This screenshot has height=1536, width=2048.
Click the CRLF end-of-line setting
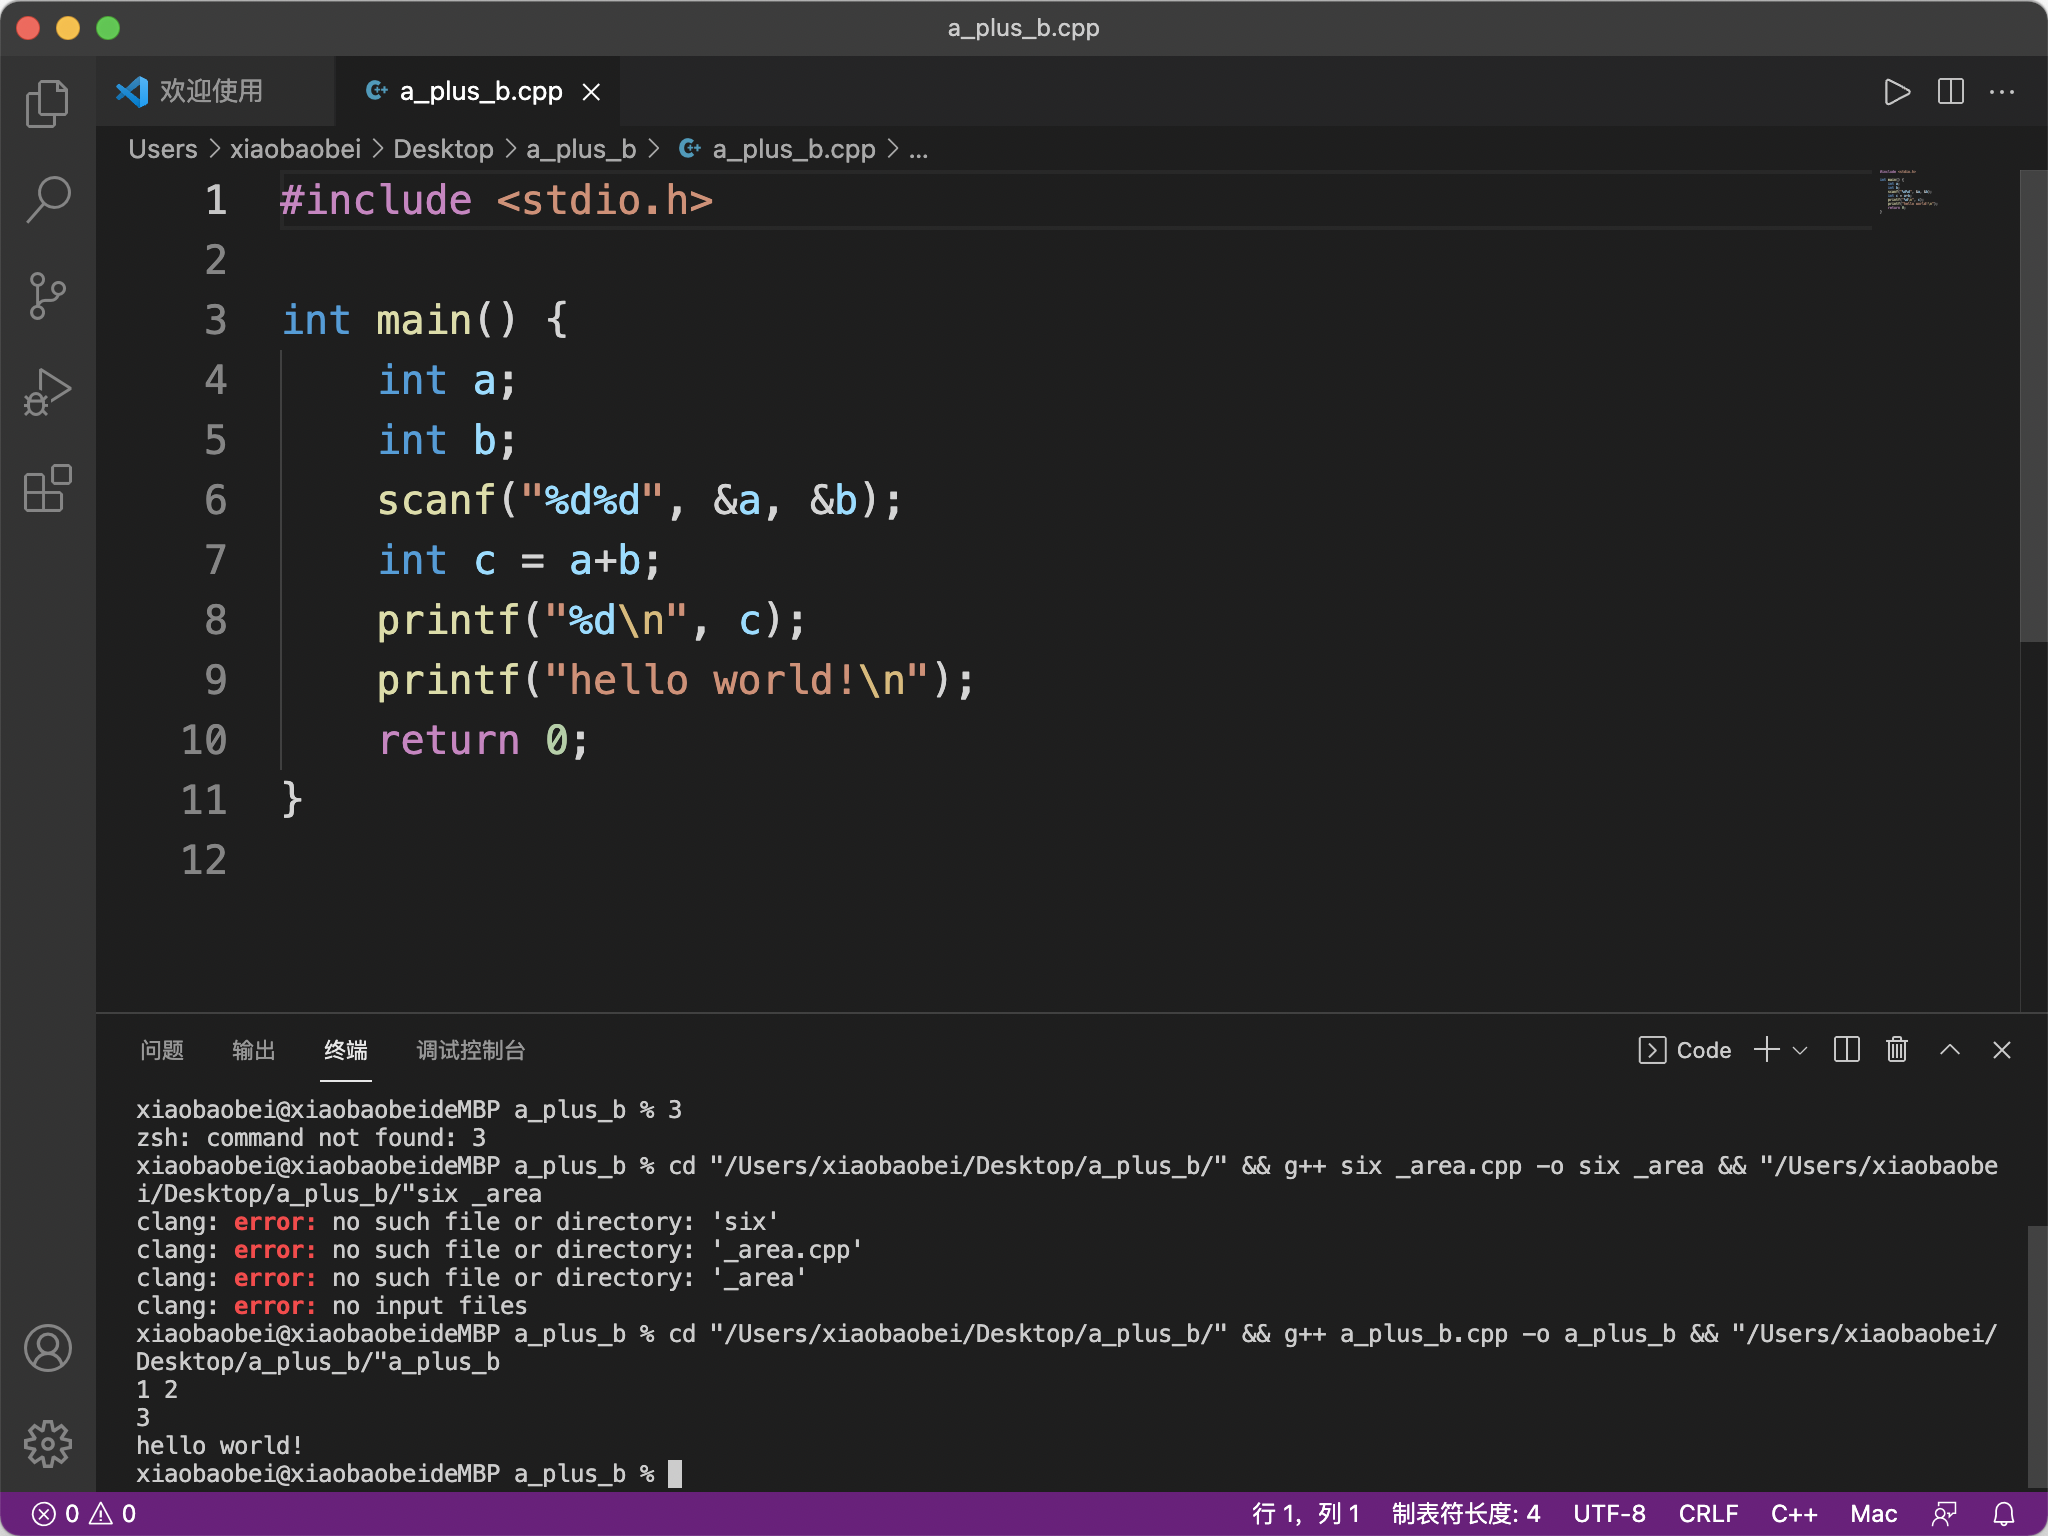(1707, 1514)
